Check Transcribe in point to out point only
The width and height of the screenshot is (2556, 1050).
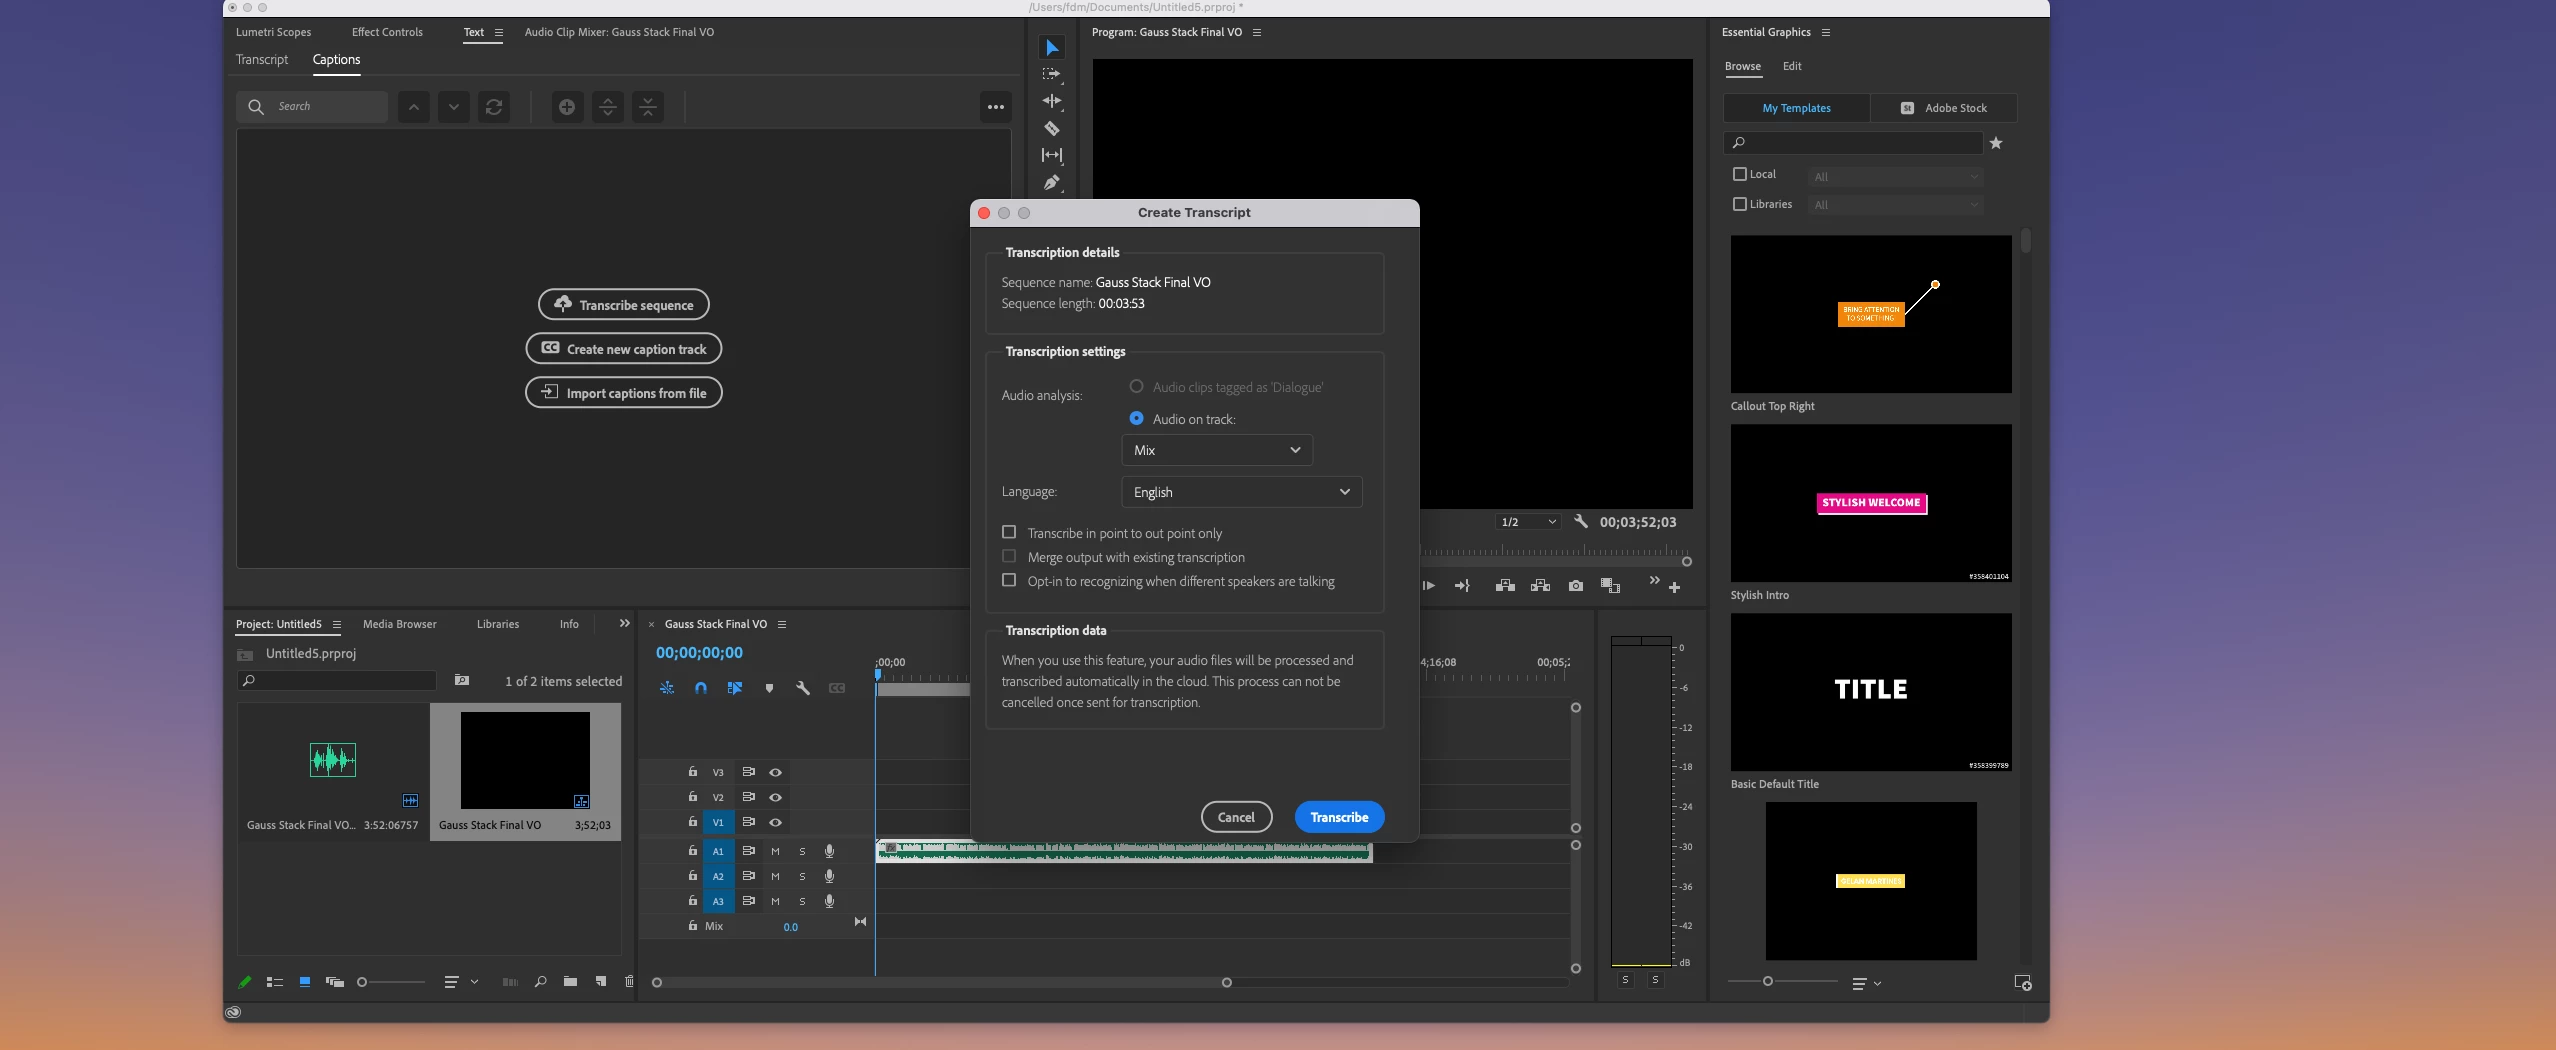point(1009,533)
